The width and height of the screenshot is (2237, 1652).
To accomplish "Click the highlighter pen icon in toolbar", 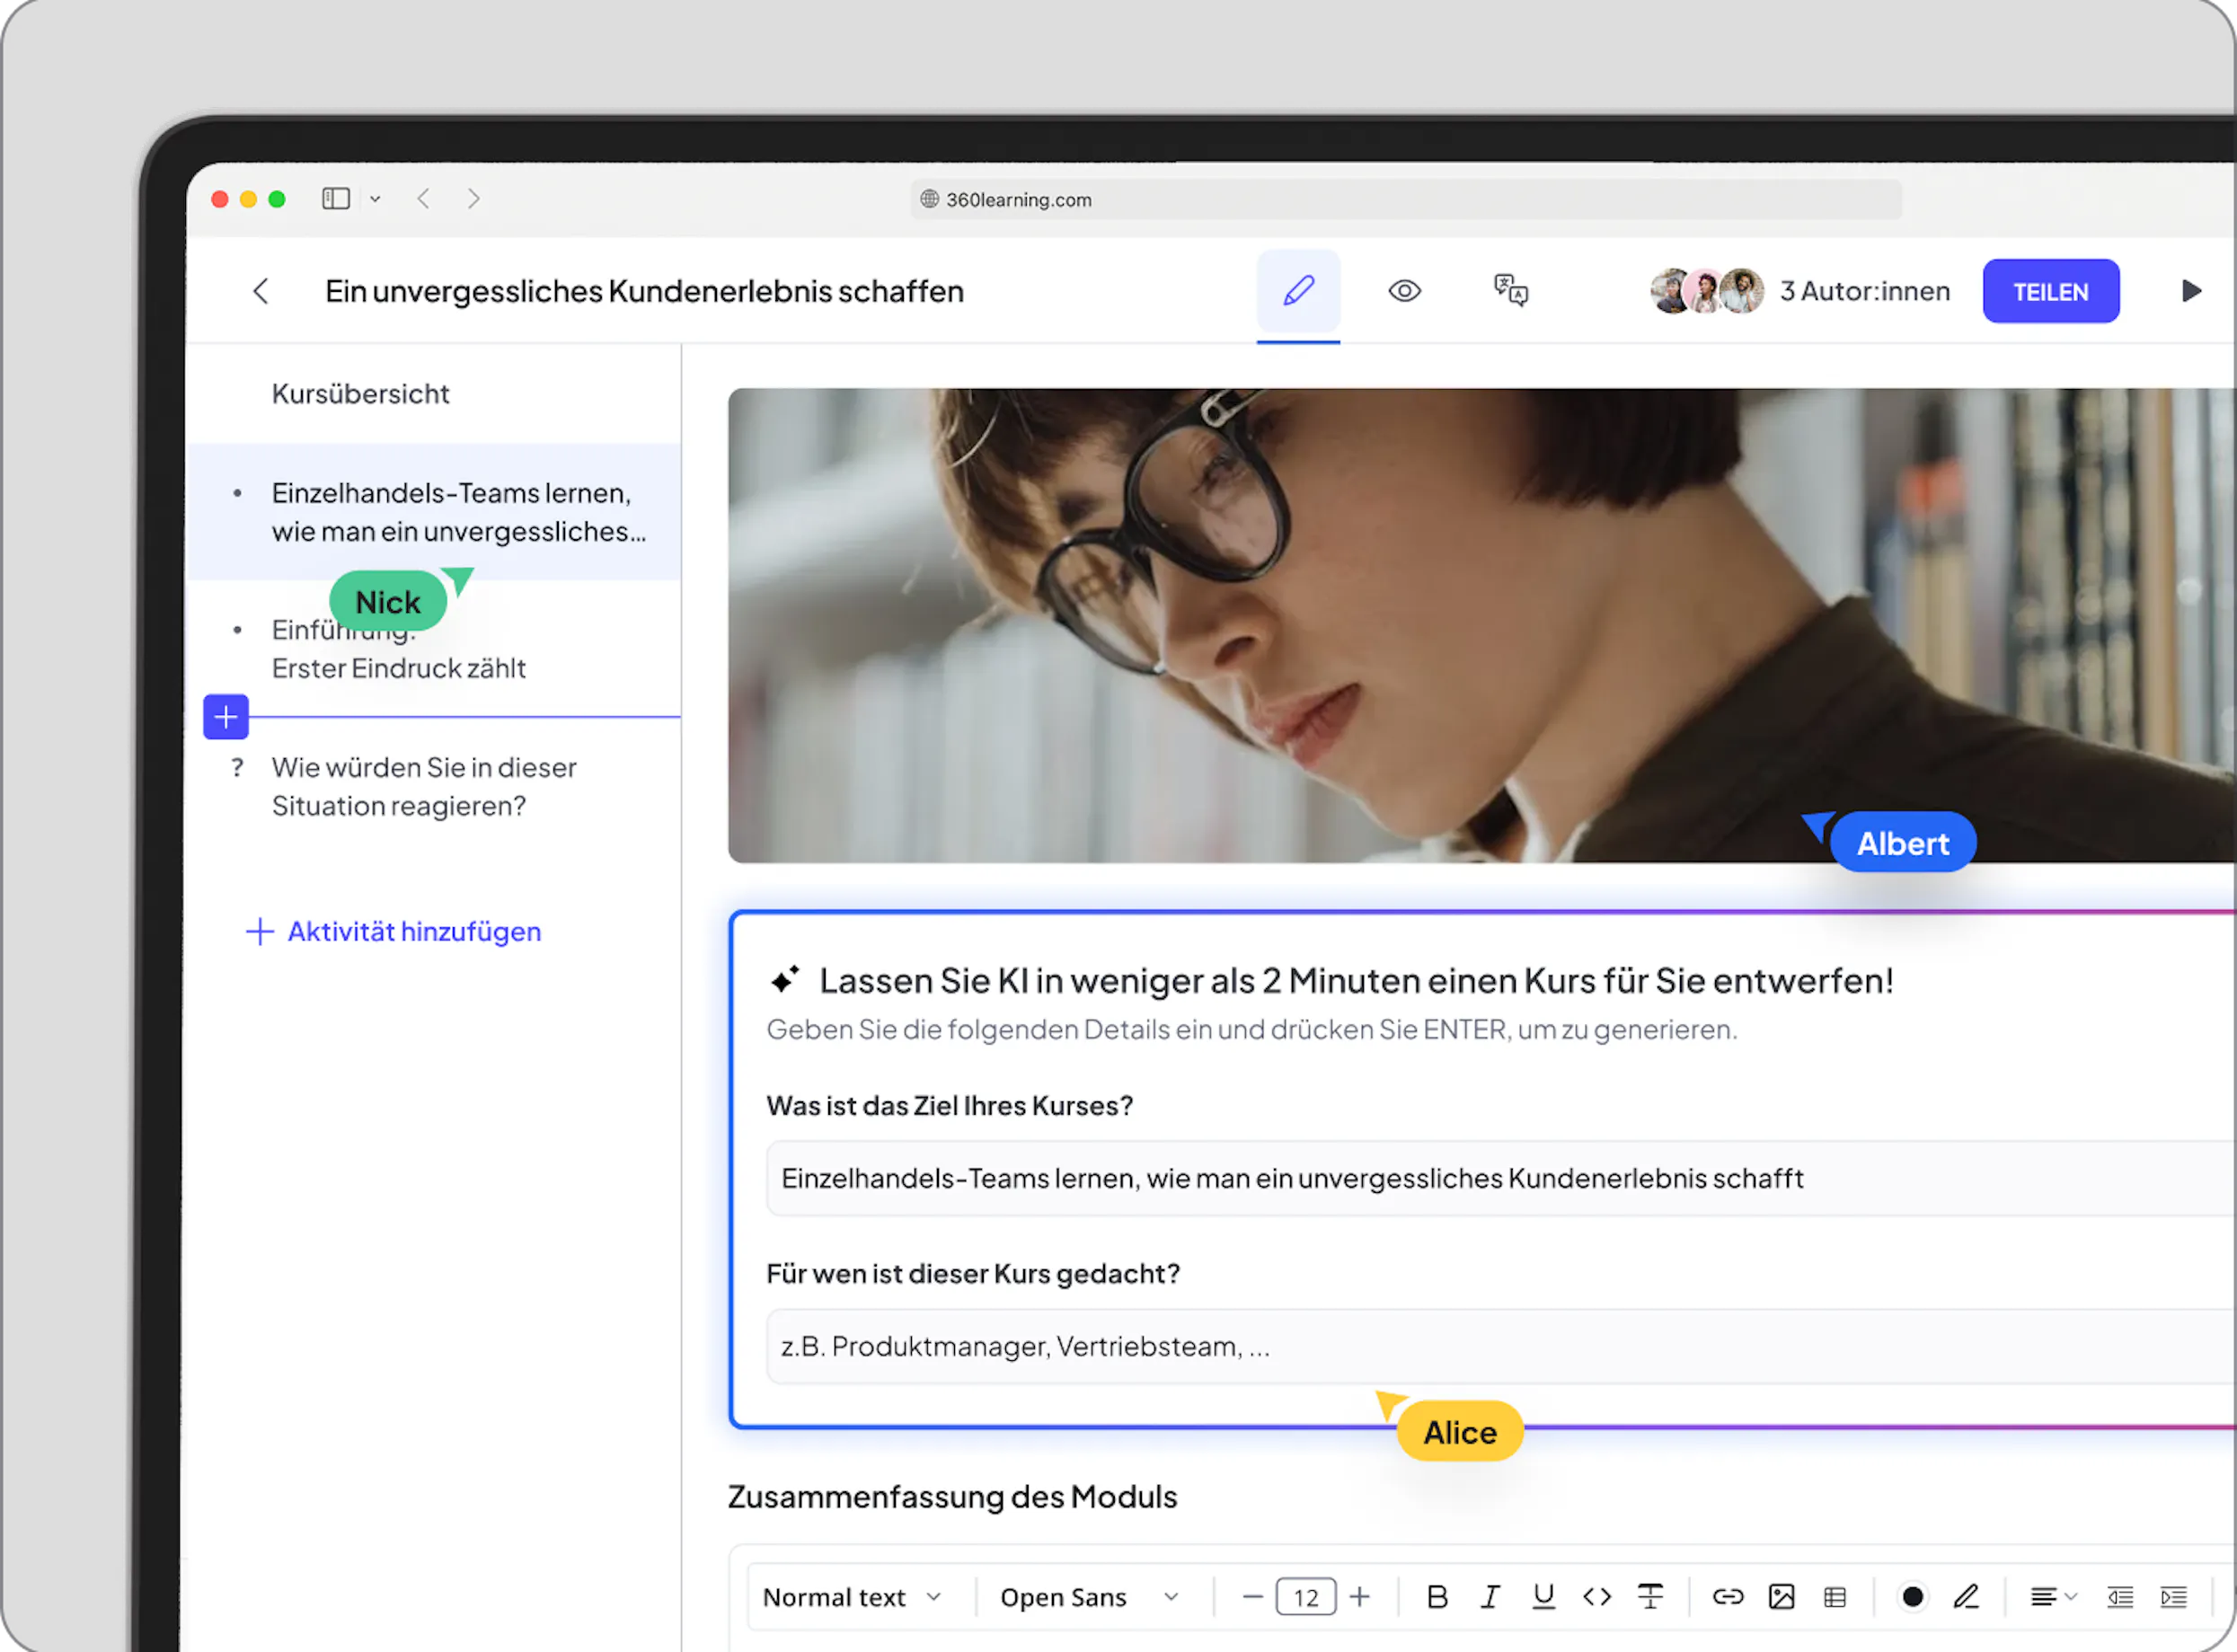I will point(1966,1597).
